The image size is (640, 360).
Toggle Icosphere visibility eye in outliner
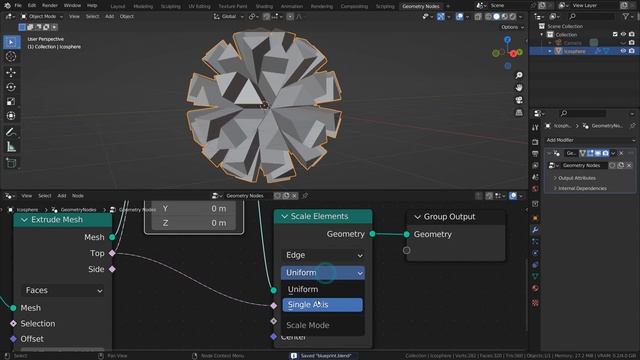623,51
